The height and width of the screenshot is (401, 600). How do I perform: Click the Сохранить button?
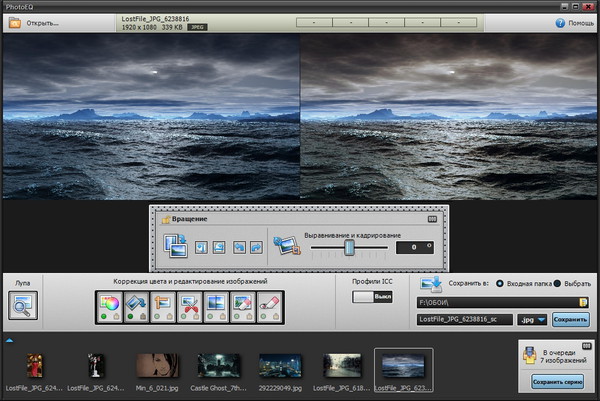pyautogui.click(x=570, y=319)
